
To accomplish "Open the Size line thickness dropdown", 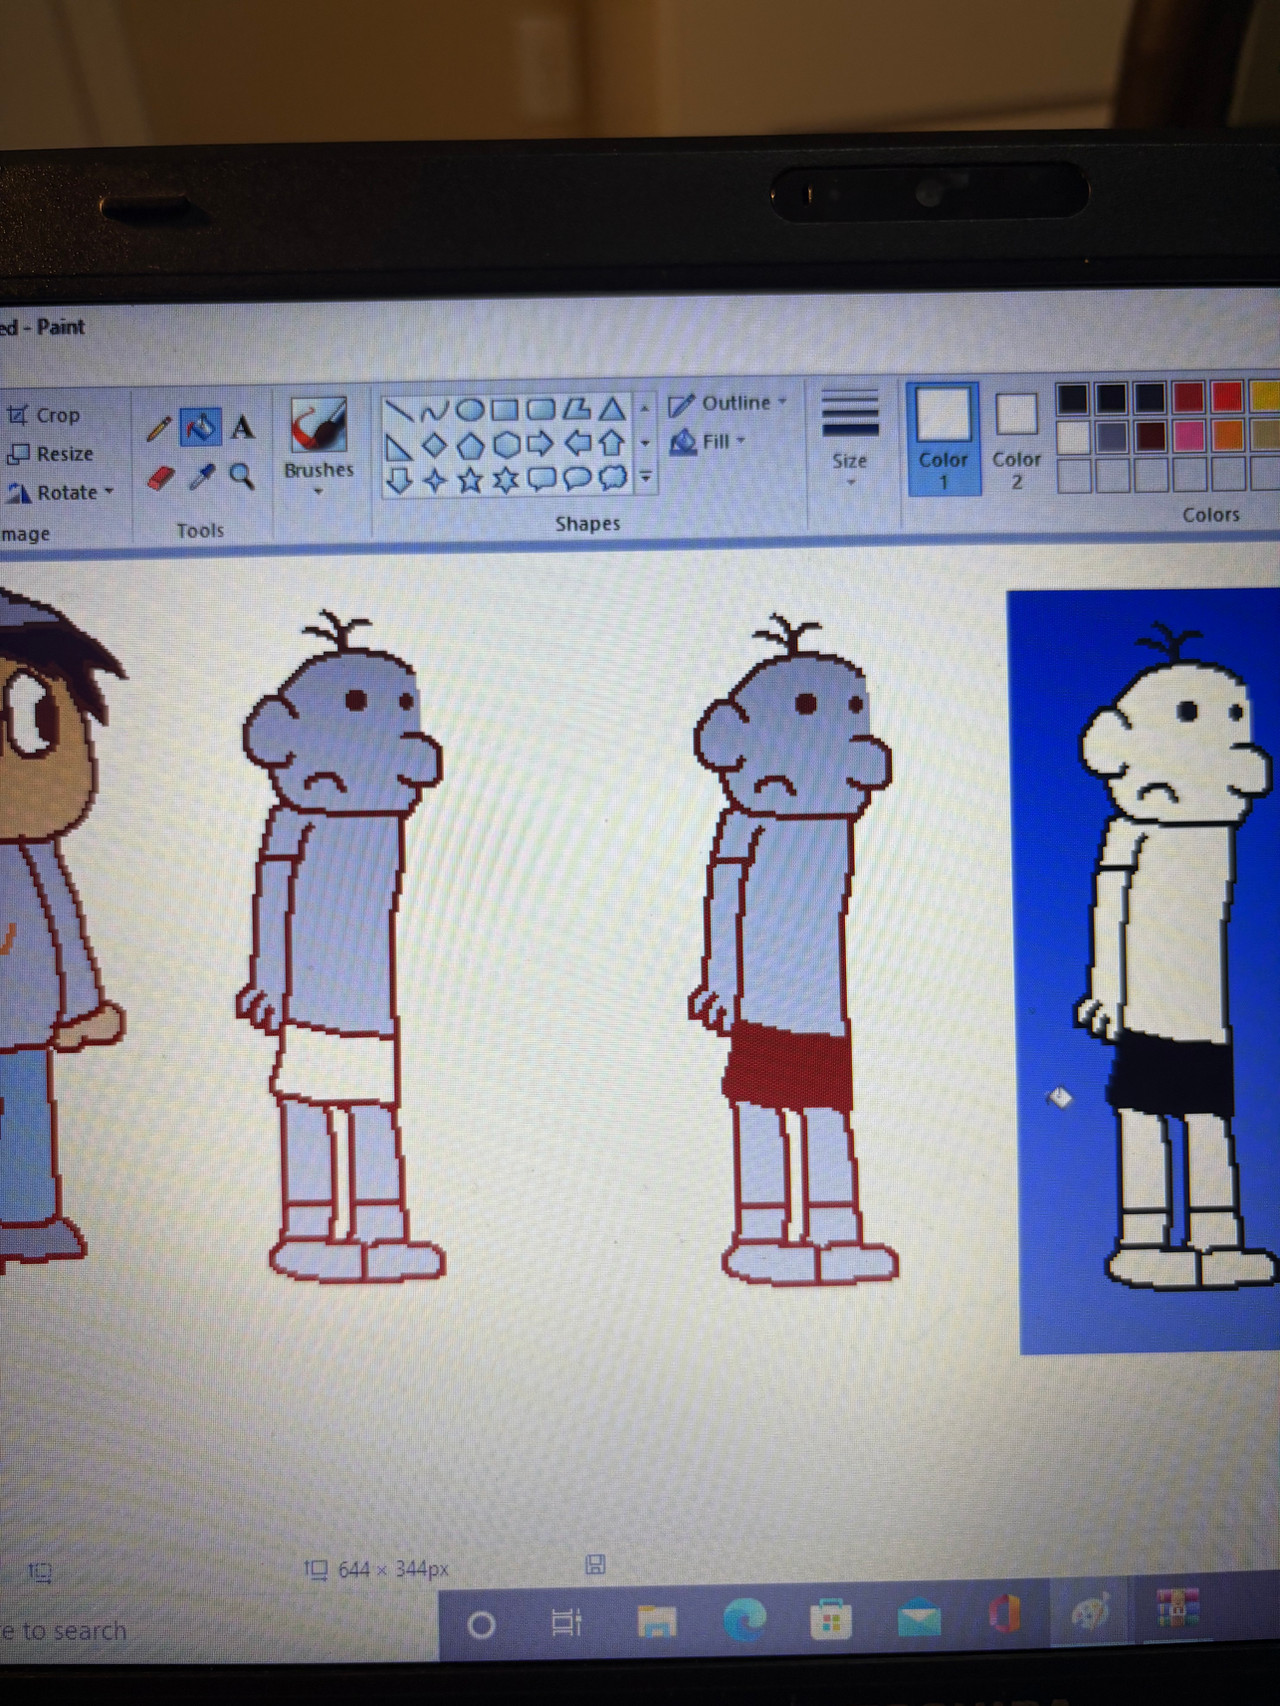I will [x=850, y=438].
